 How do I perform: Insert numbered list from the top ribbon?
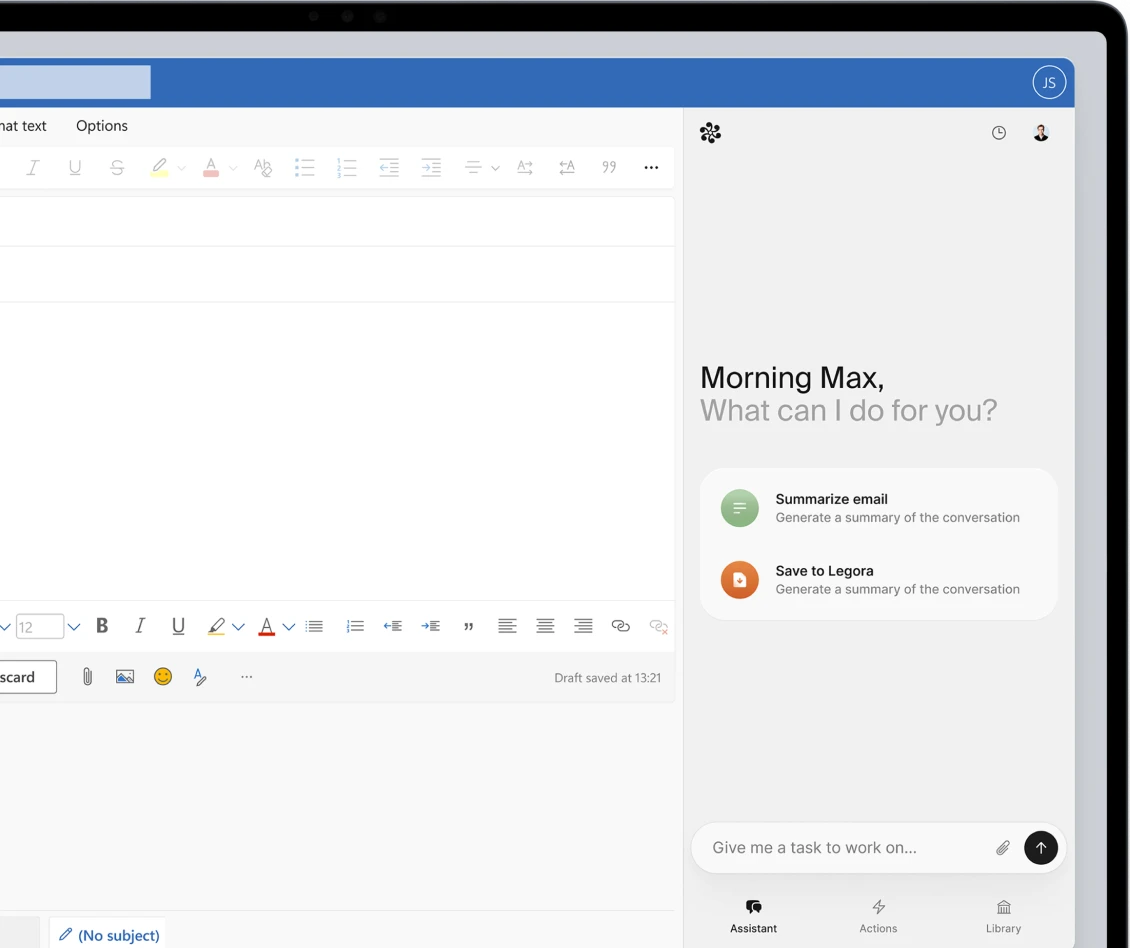pyautogui.click(x=347, y=167)
